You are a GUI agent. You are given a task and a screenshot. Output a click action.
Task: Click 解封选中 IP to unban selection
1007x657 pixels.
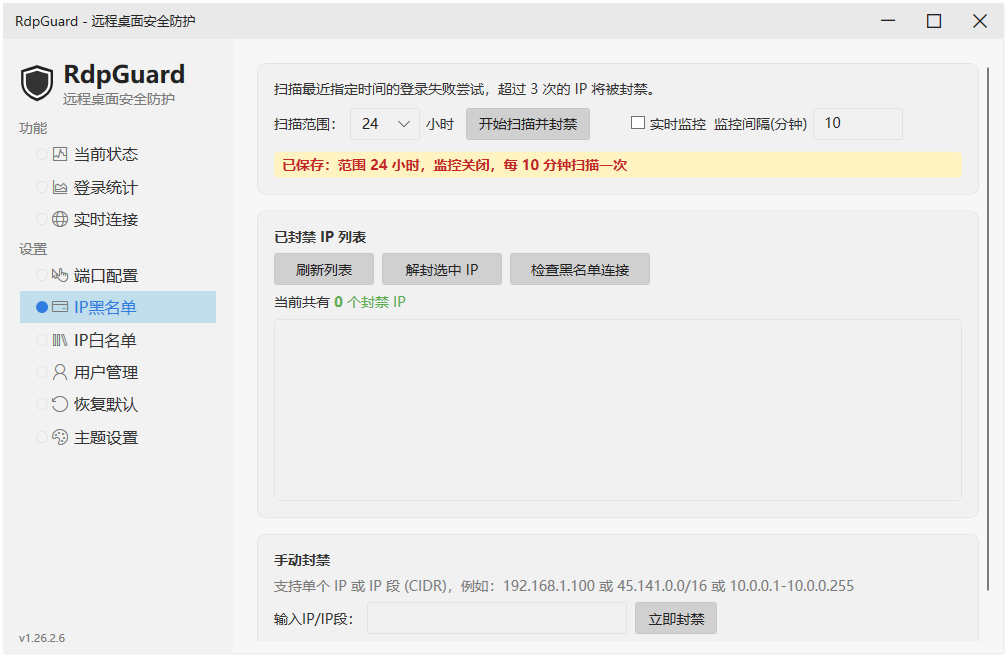[x=441, y=269]
